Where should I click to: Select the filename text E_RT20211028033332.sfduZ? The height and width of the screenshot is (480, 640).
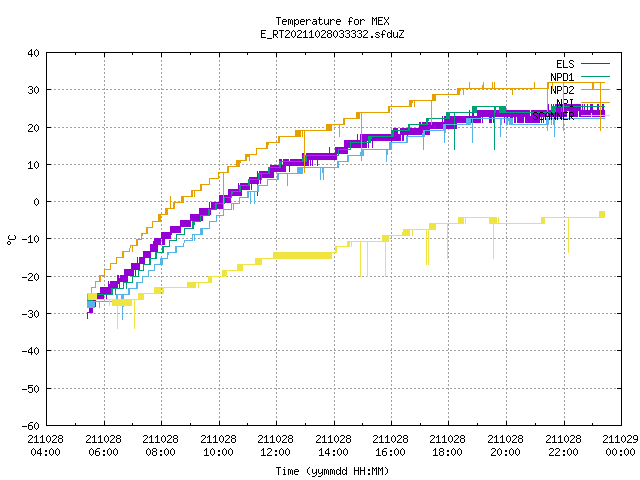coord(332,34)
